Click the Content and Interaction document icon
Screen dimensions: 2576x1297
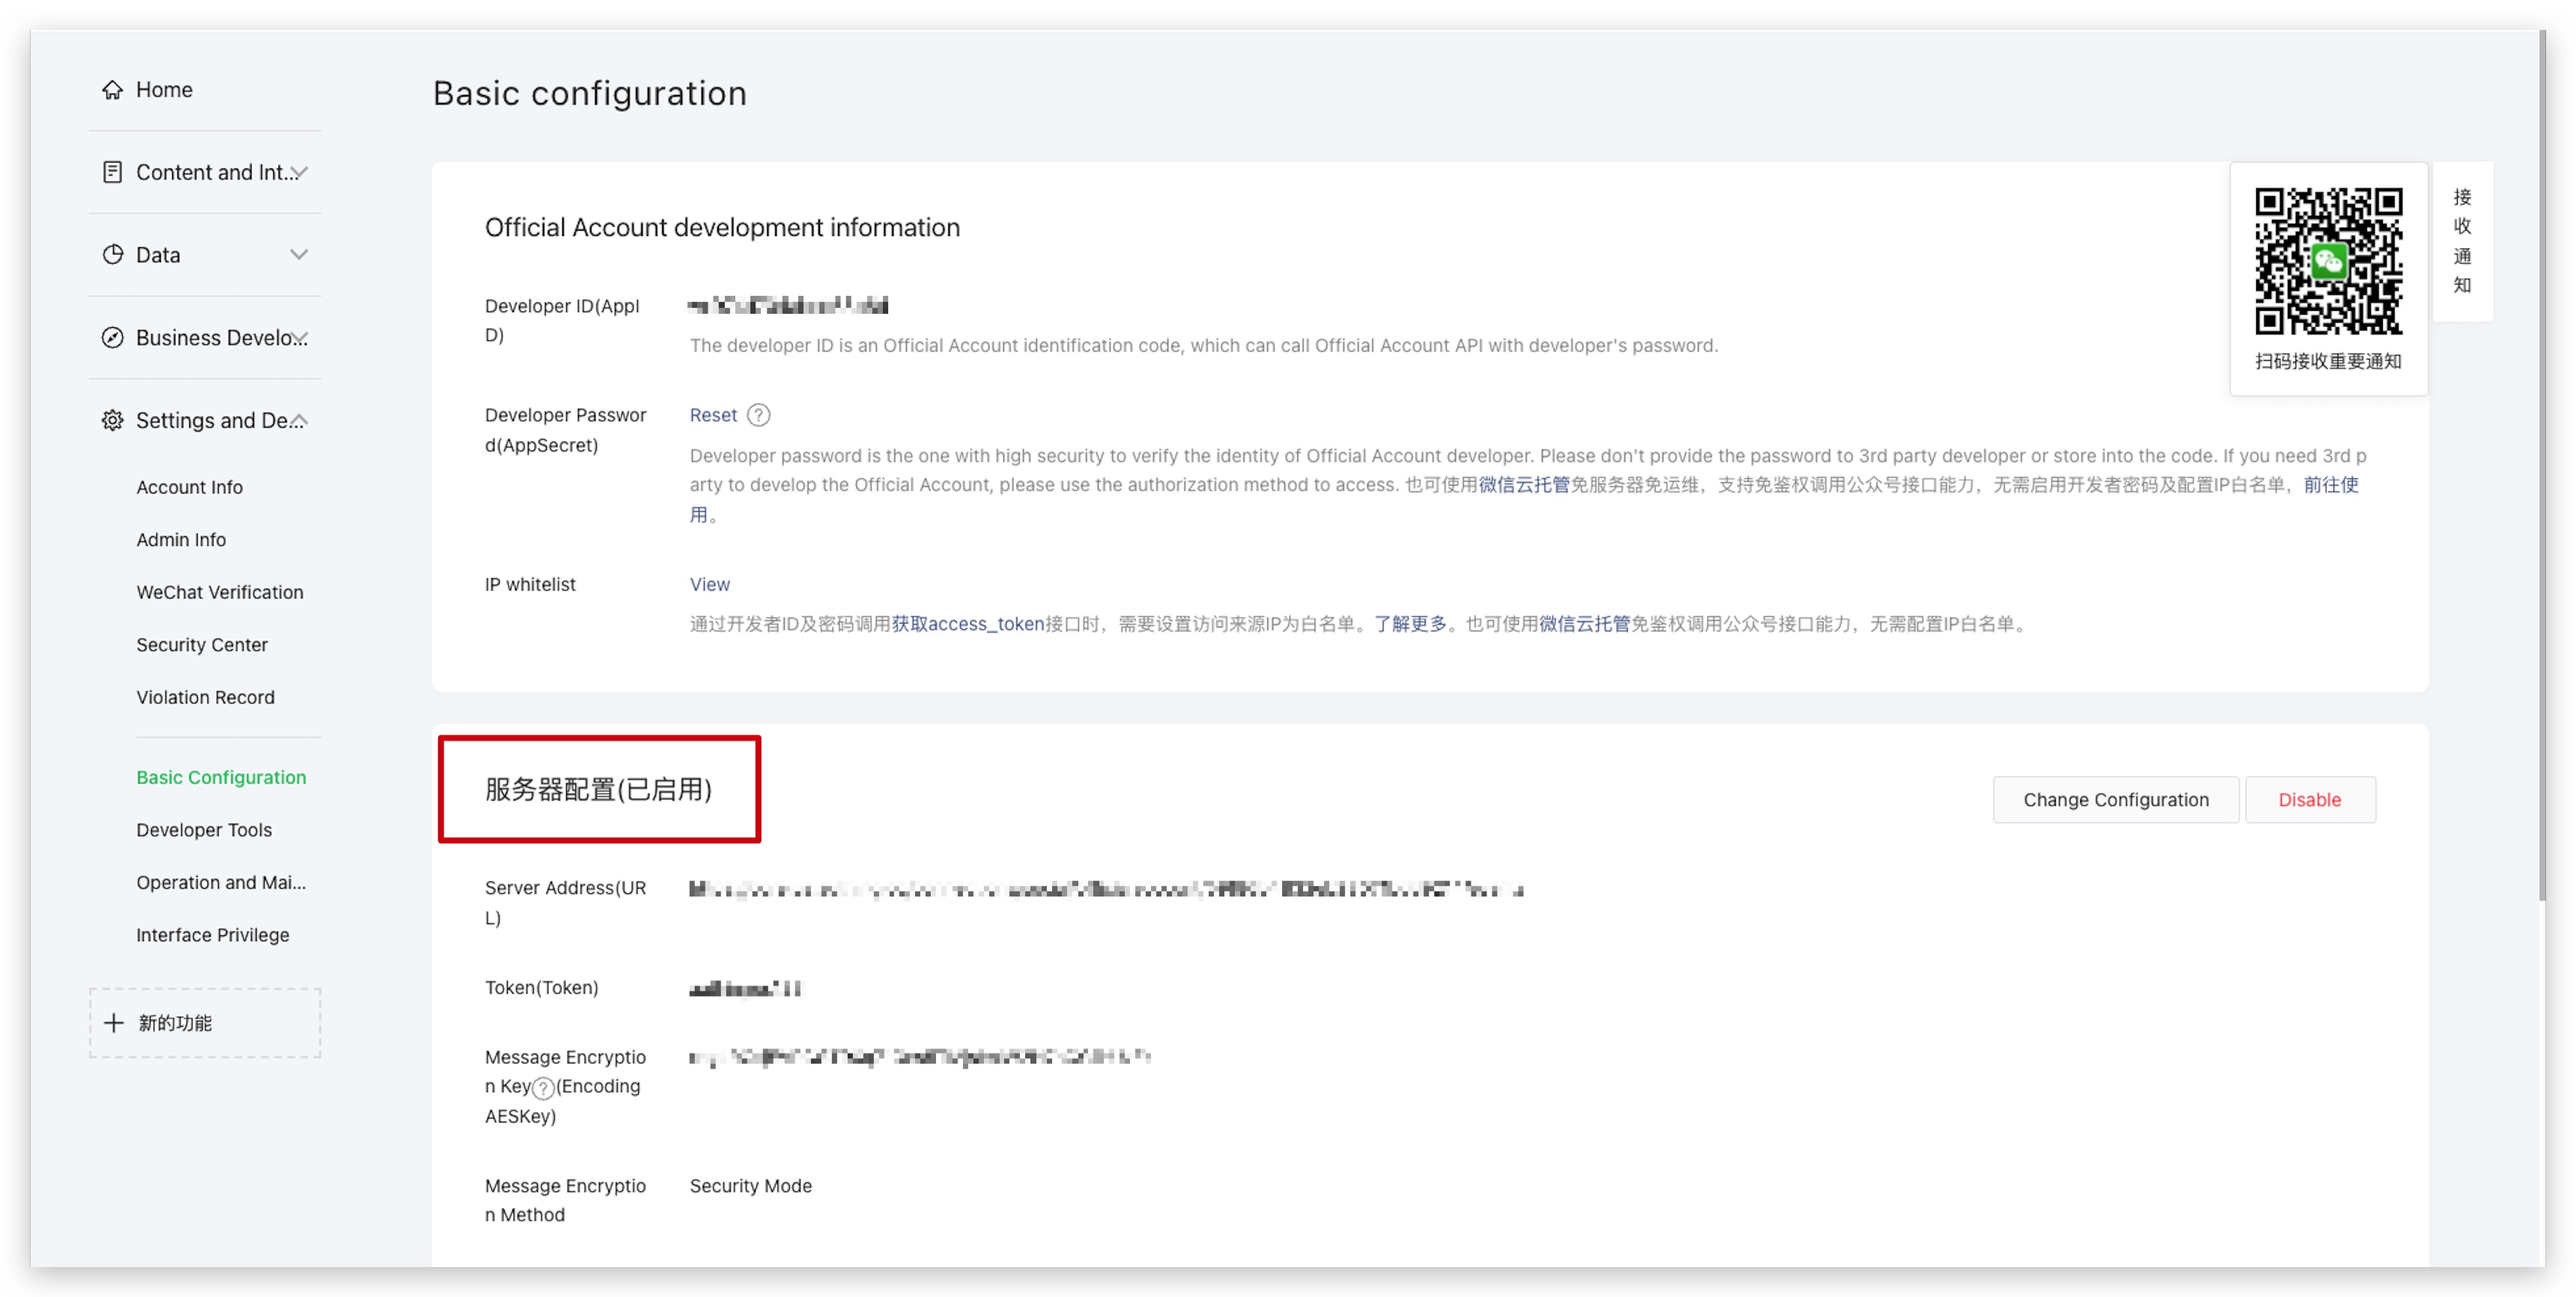pos(112,172)
